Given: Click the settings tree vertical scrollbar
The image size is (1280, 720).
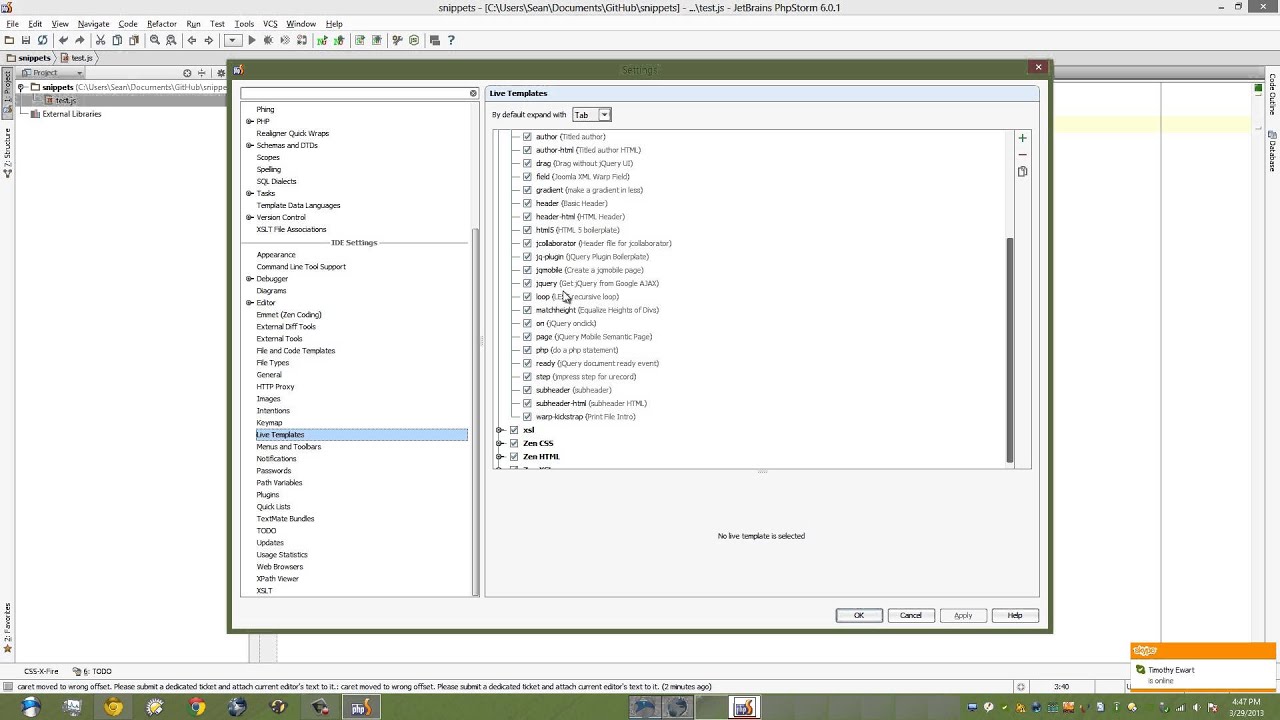Looking at the screenshot, I should [x=476, y=410].
